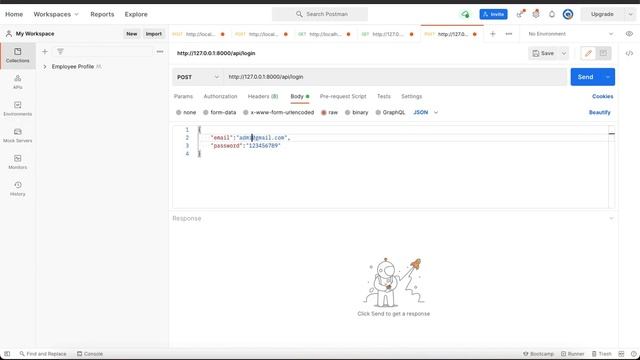Click the Beautify link
Screen dimensions: 640x360
tap(600, 112)
